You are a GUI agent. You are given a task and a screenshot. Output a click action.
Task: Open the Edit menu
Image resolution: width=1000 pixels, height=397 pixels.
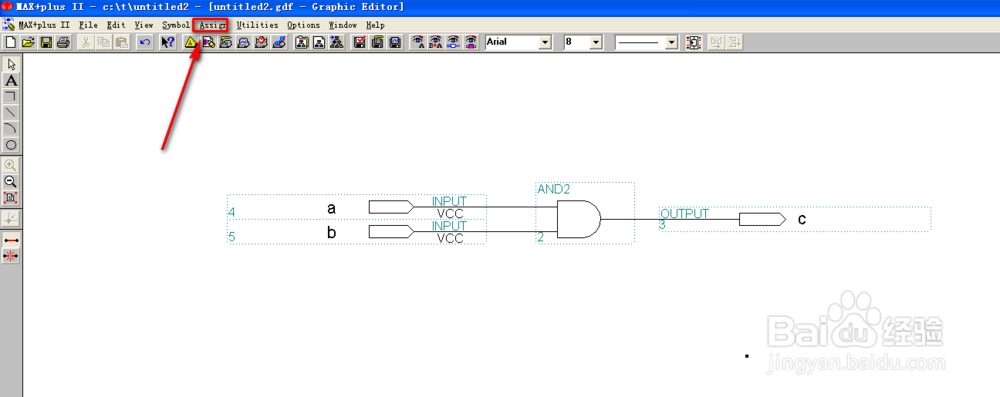pyautogui.click(x=116, y=25)
